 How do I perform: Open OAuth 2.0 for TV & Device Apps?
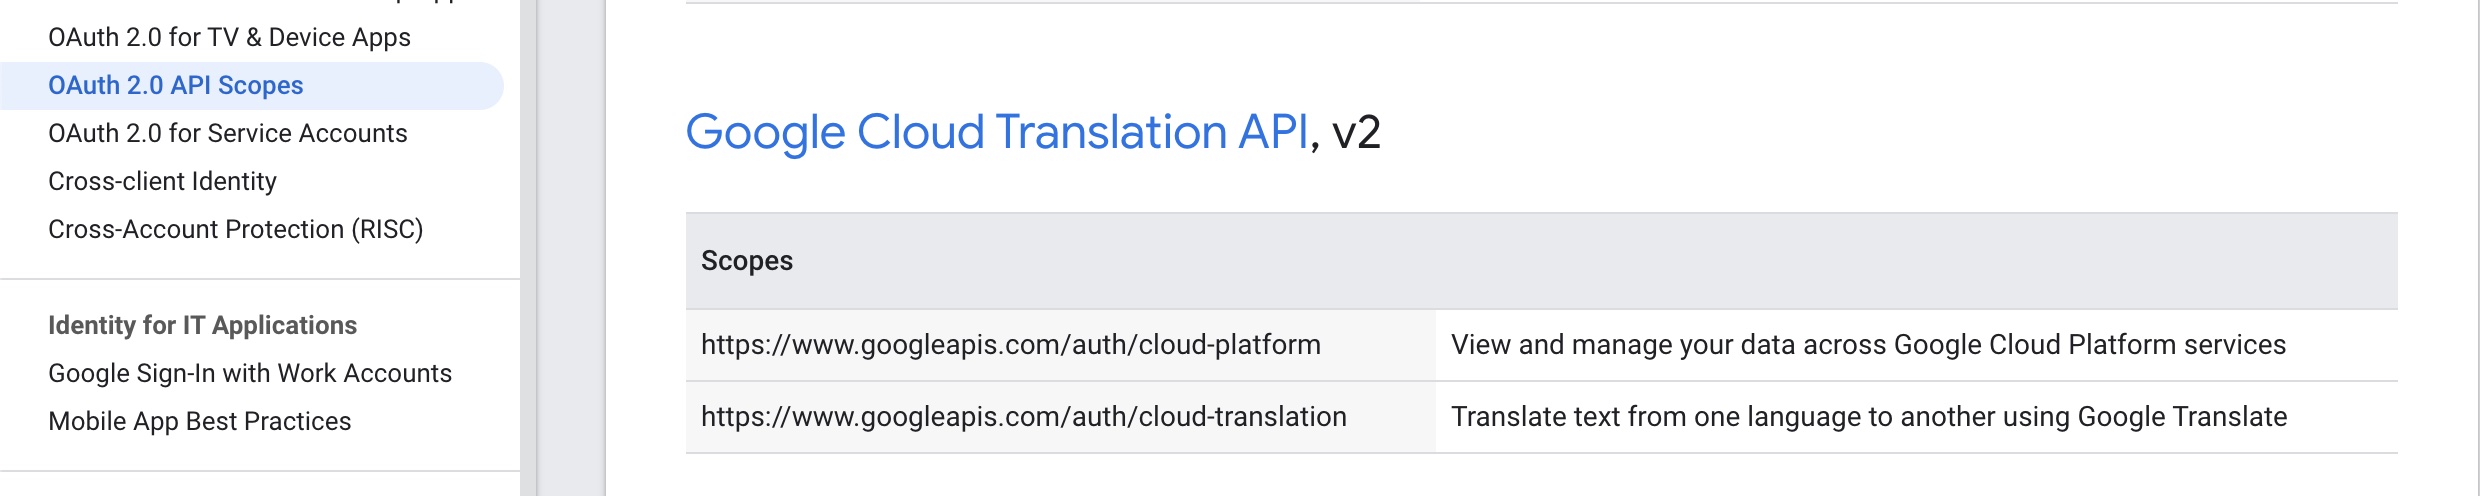click(229, 37)
